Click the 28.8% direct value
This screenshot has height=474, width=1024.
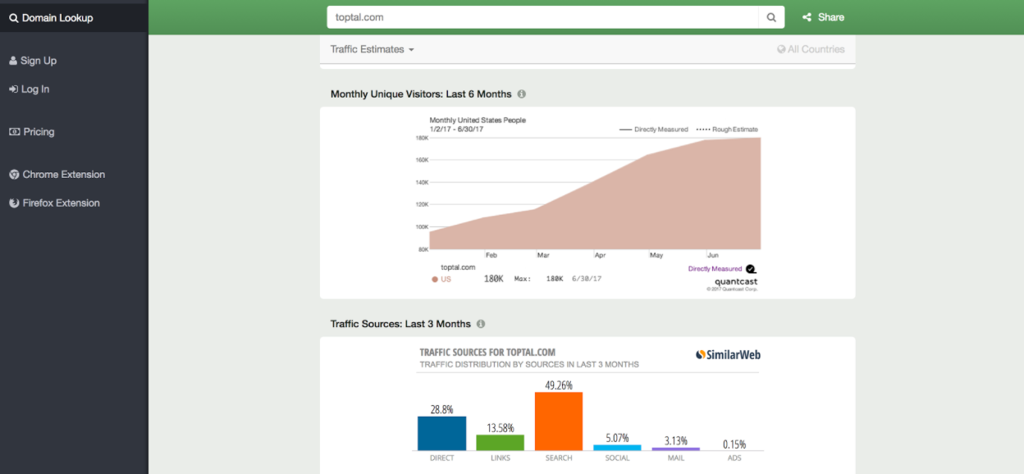click(441, 409)
